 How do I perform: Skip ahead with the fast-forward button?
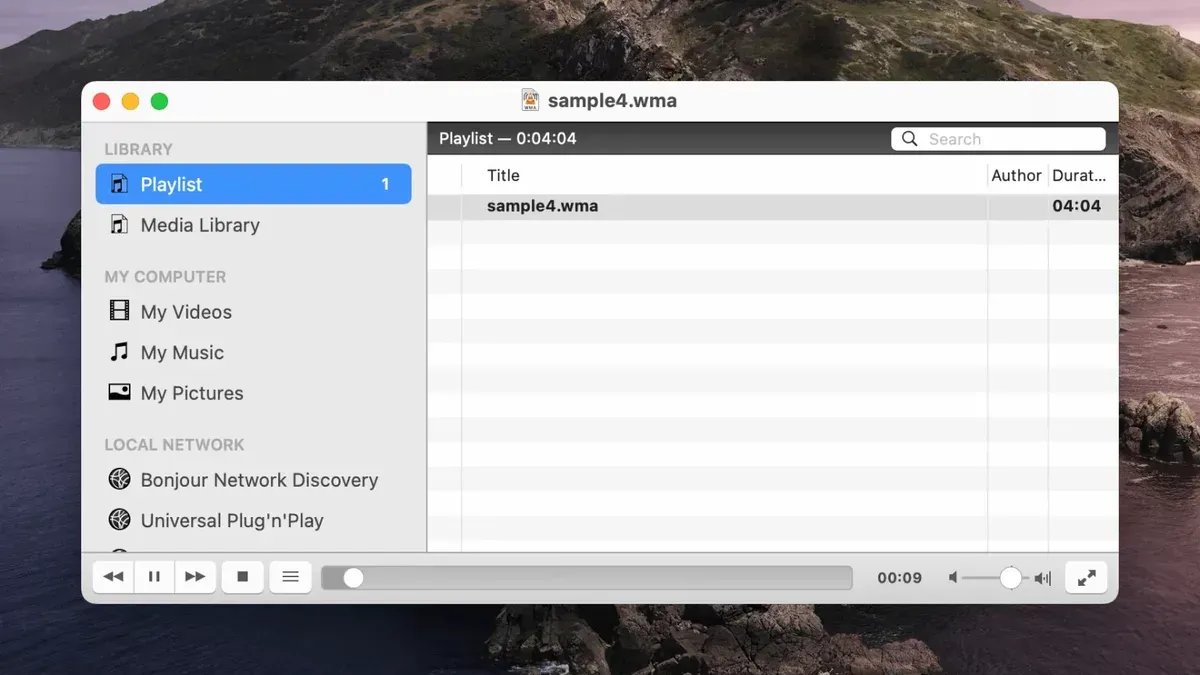pyautogui.click(x=195, y=577)
